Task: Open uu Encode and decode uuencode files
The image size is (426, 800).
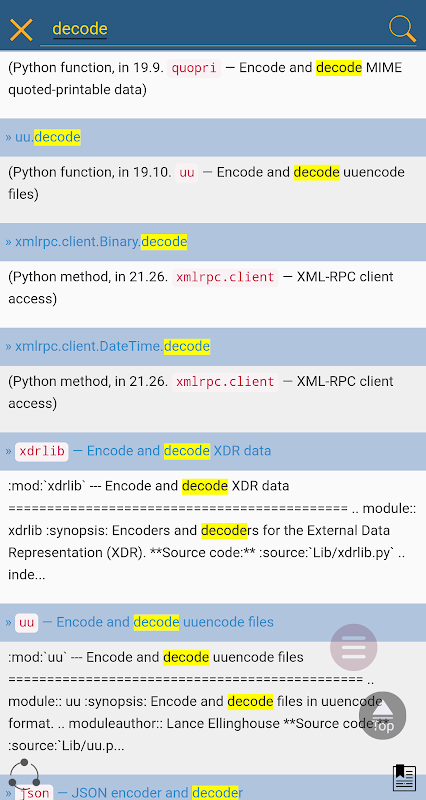Action: coord(139,622)
